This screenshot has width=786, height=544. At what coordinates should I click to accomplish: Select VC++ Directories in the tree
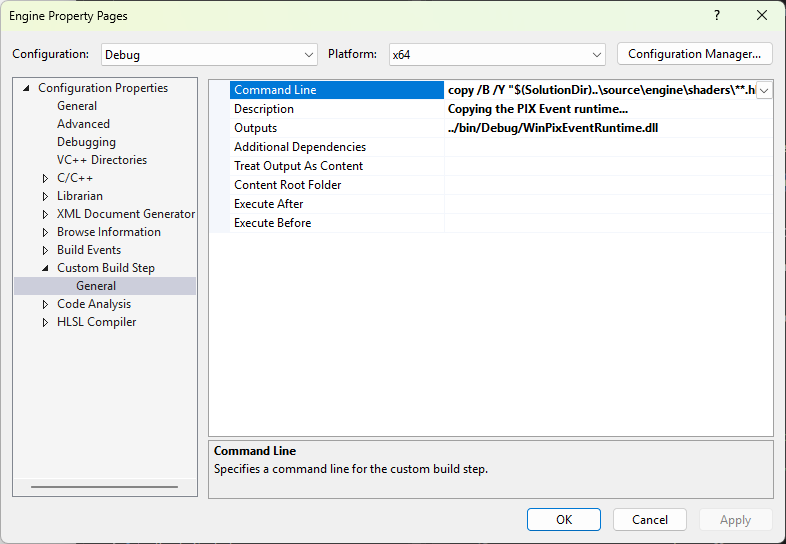(101, 160)
